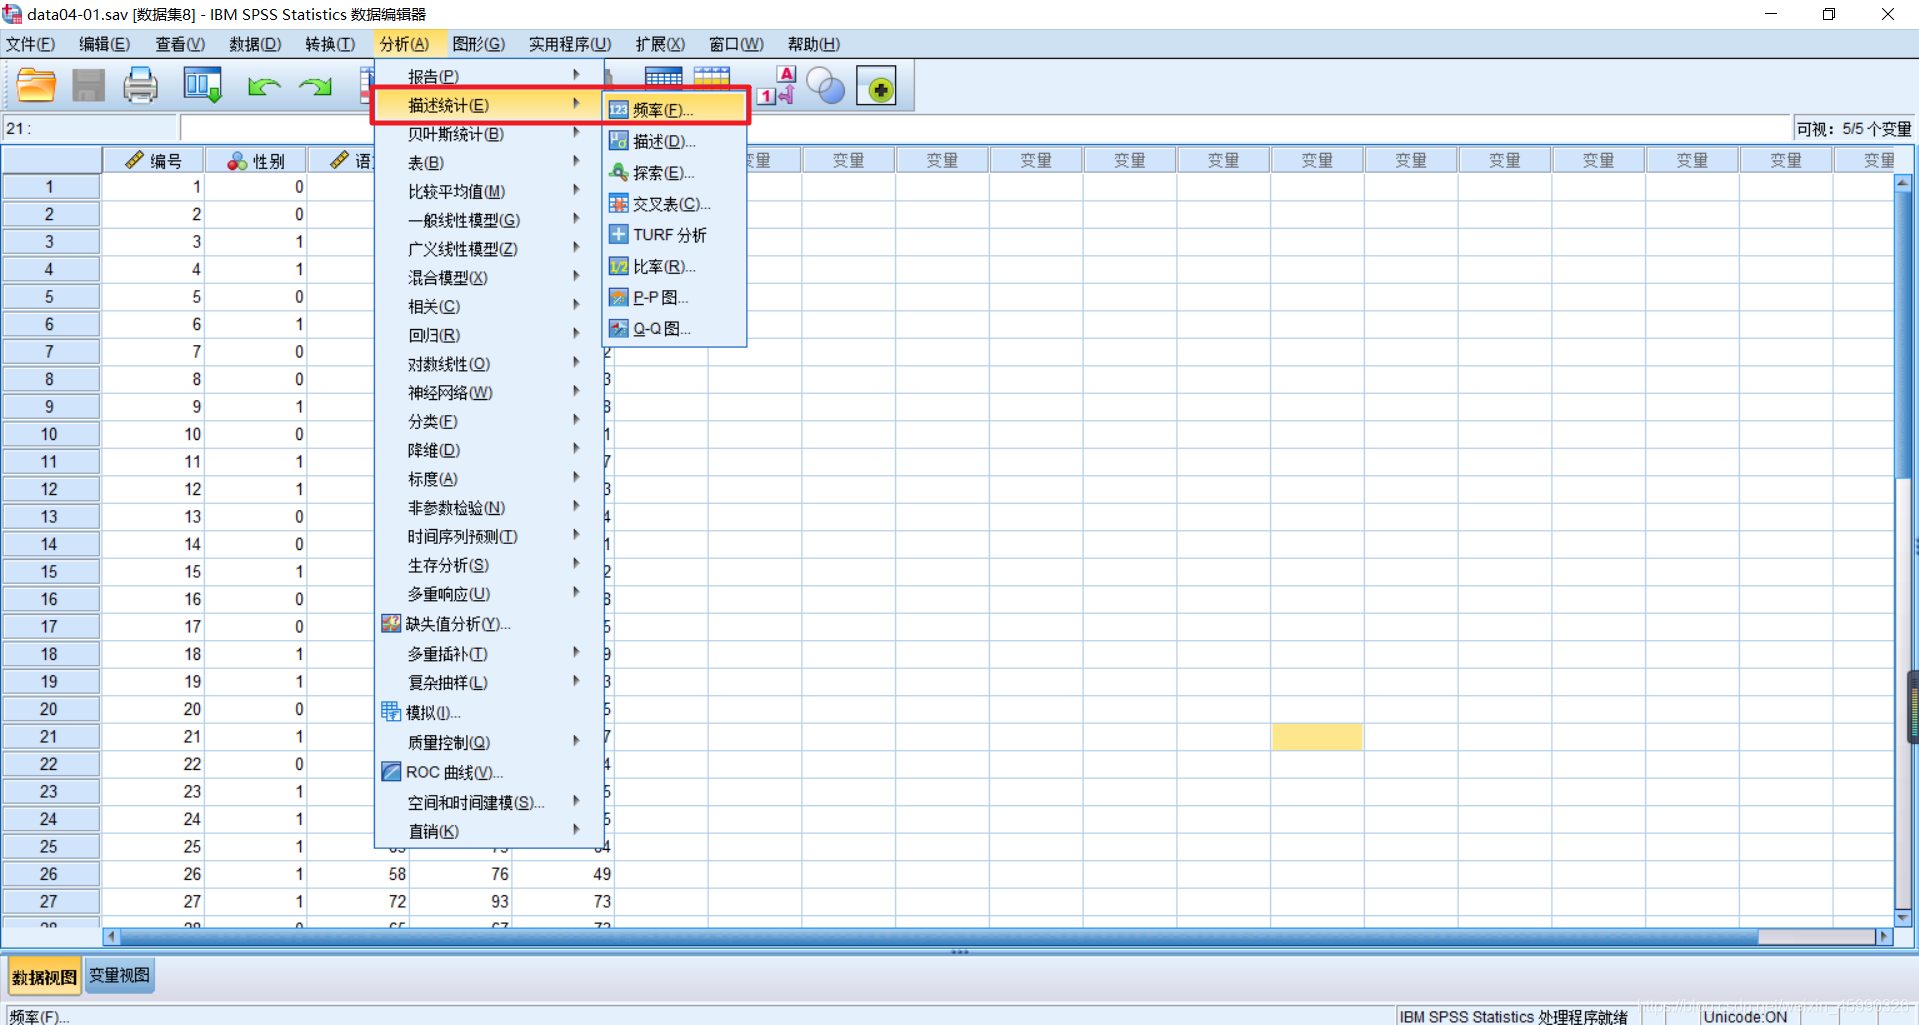Select the highlighted yellow cell in row 21
This screenshot has height=1025, width=1919.
[x=1317, y=736]
